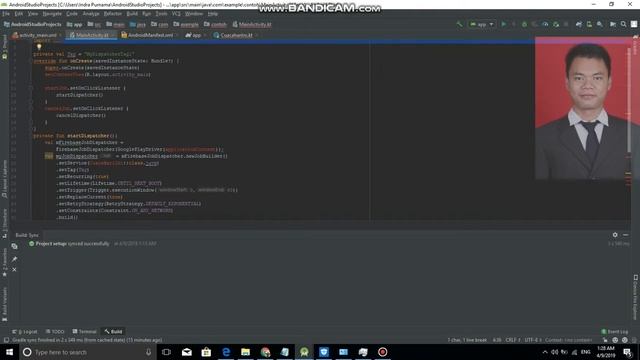Switch to the MainActivity.kt editor tab
Image resolution: width=640 pixels, height=360 pixels.
[x=91, y=36]
